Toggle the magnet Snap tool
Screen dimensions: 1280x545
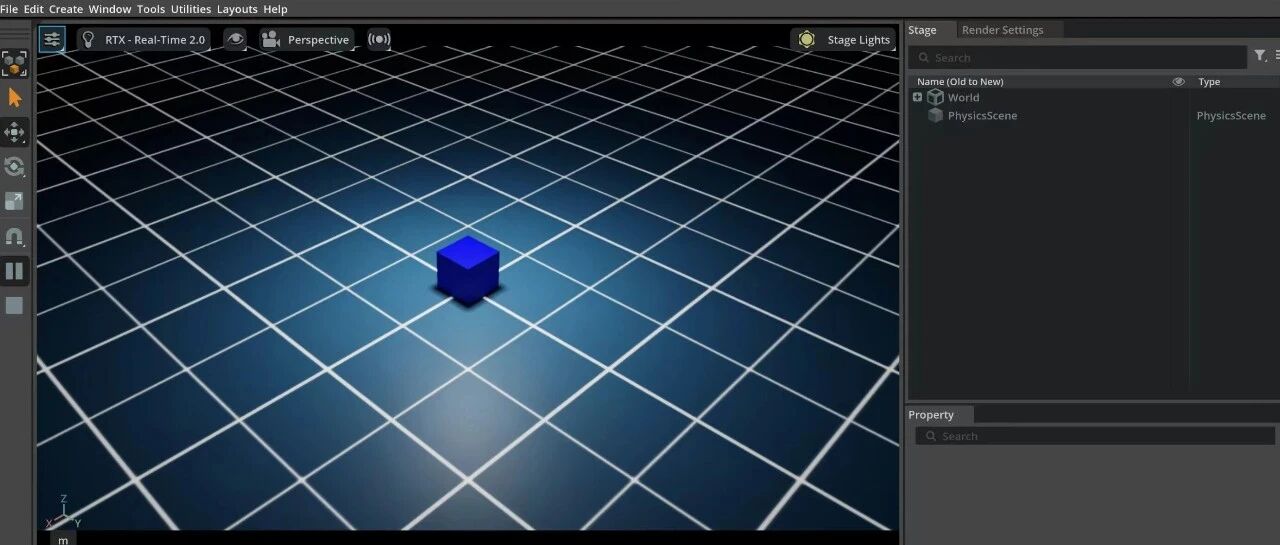click(x=14, y=237)
